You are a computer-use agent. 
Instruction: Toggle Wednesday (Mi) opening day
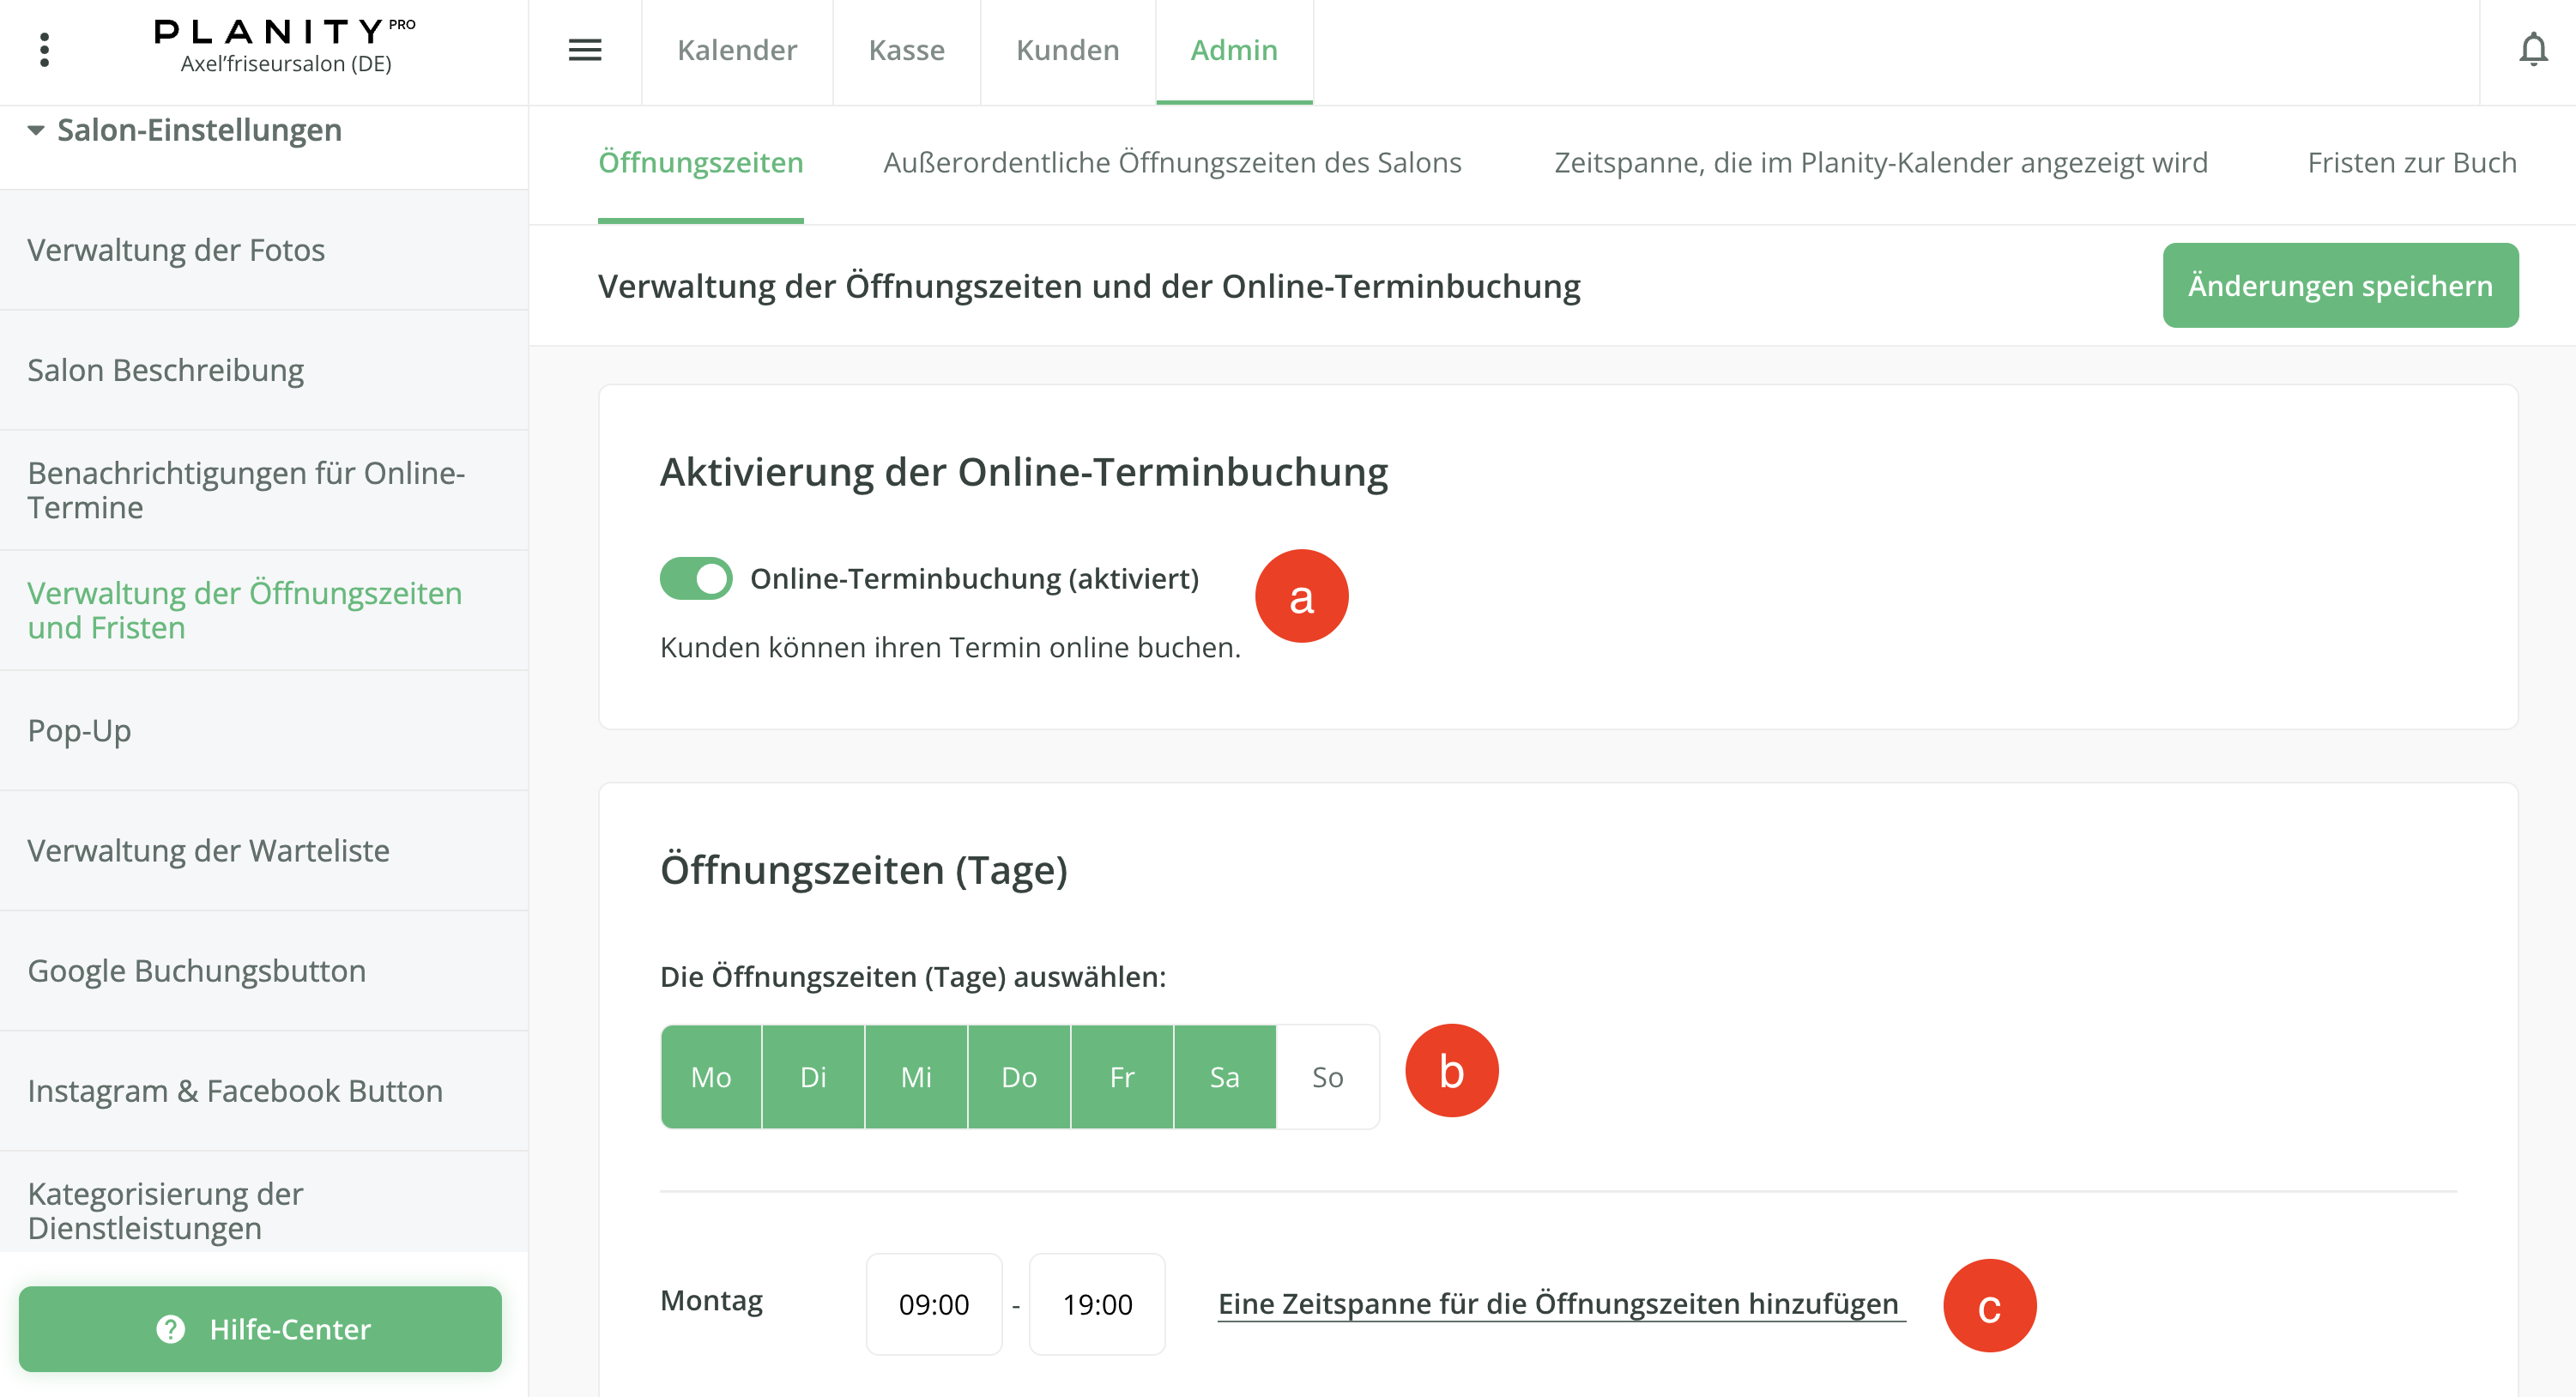coord(916,1077)
